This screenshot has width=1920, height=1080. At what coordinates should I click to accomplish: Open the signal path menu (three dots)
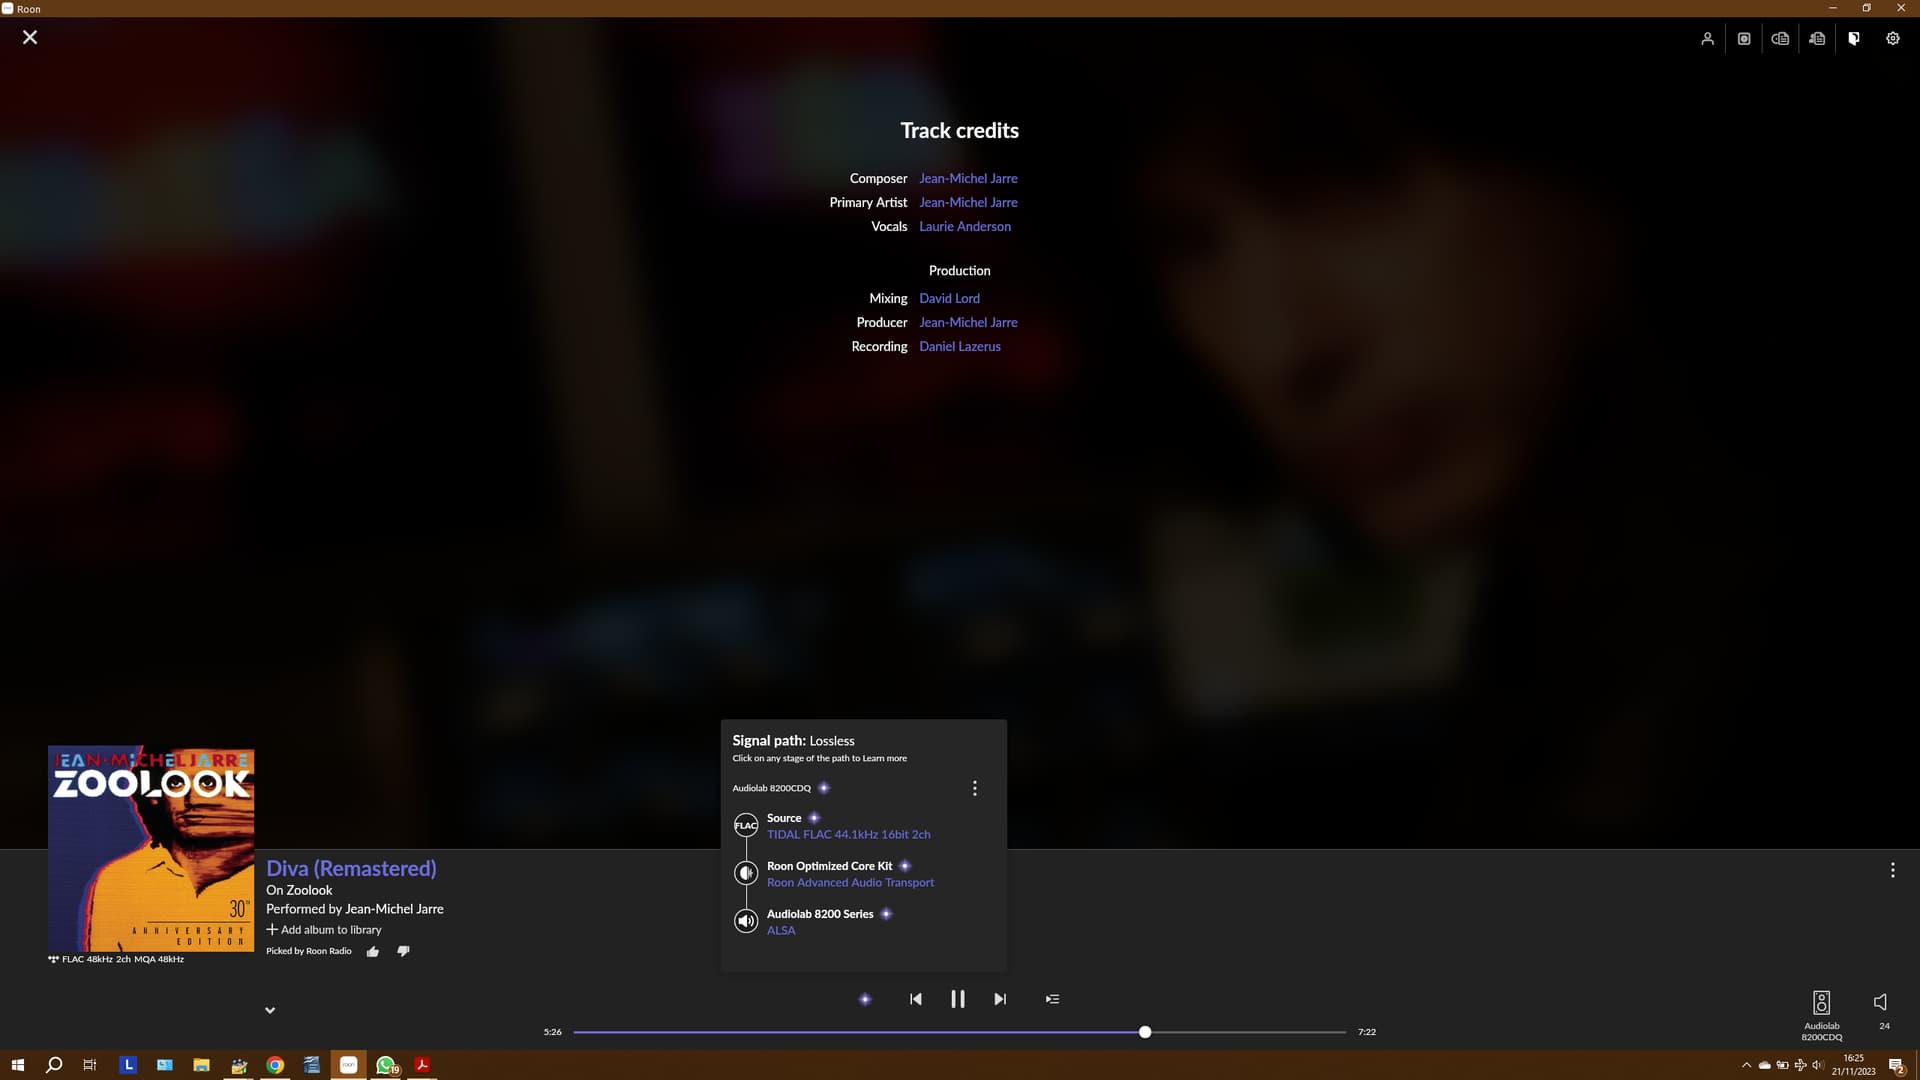[x=975, y=788]
